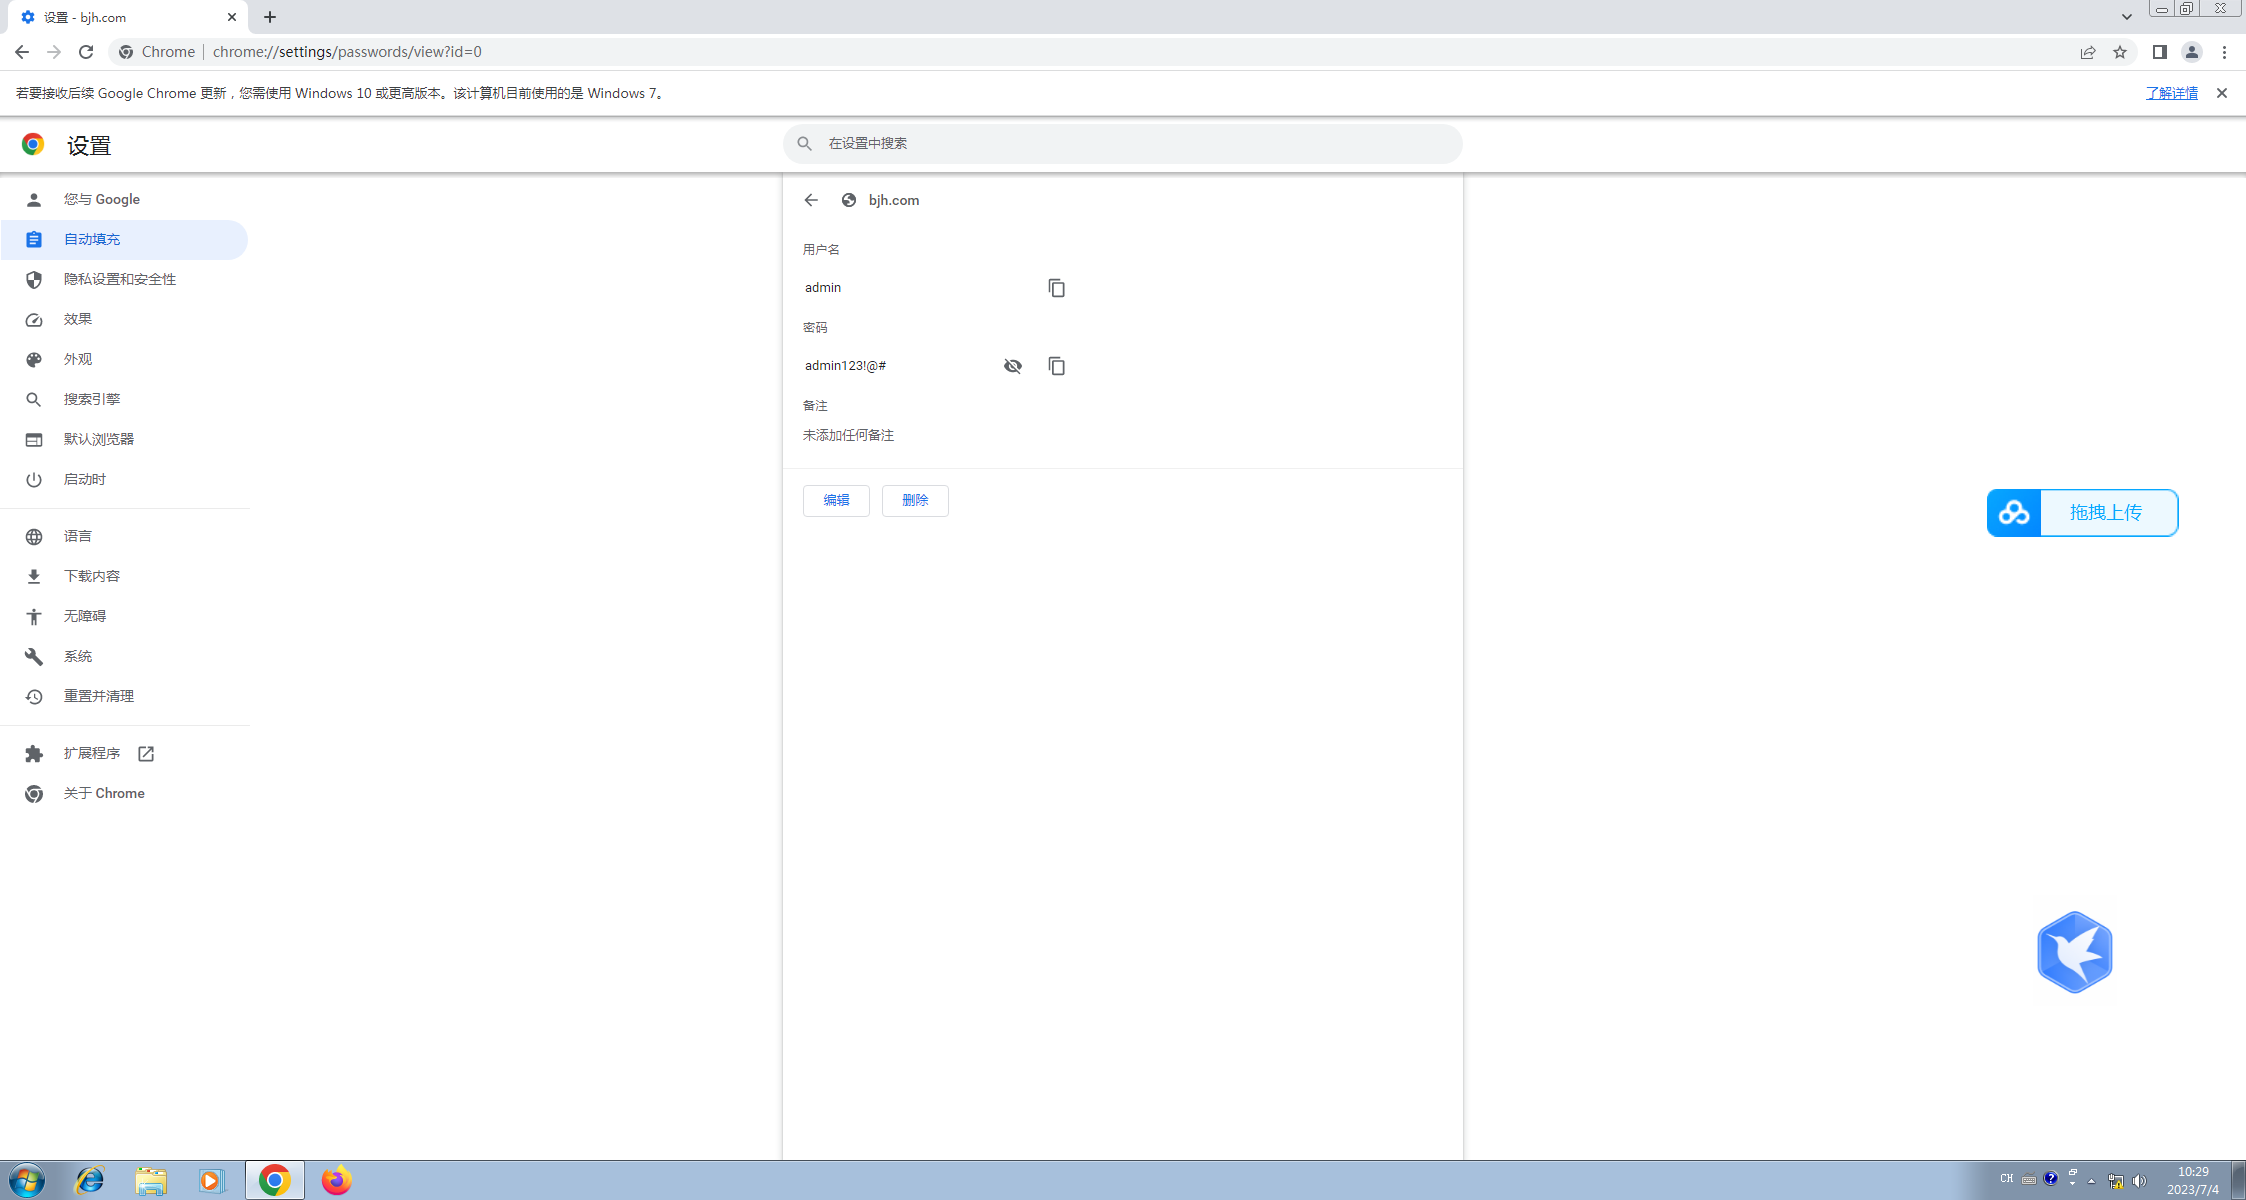Image resolution: width=2246 pixels, height=1200 pixels.
Task: Select the Appearance settings section
Action: click(x=78, y=360)
